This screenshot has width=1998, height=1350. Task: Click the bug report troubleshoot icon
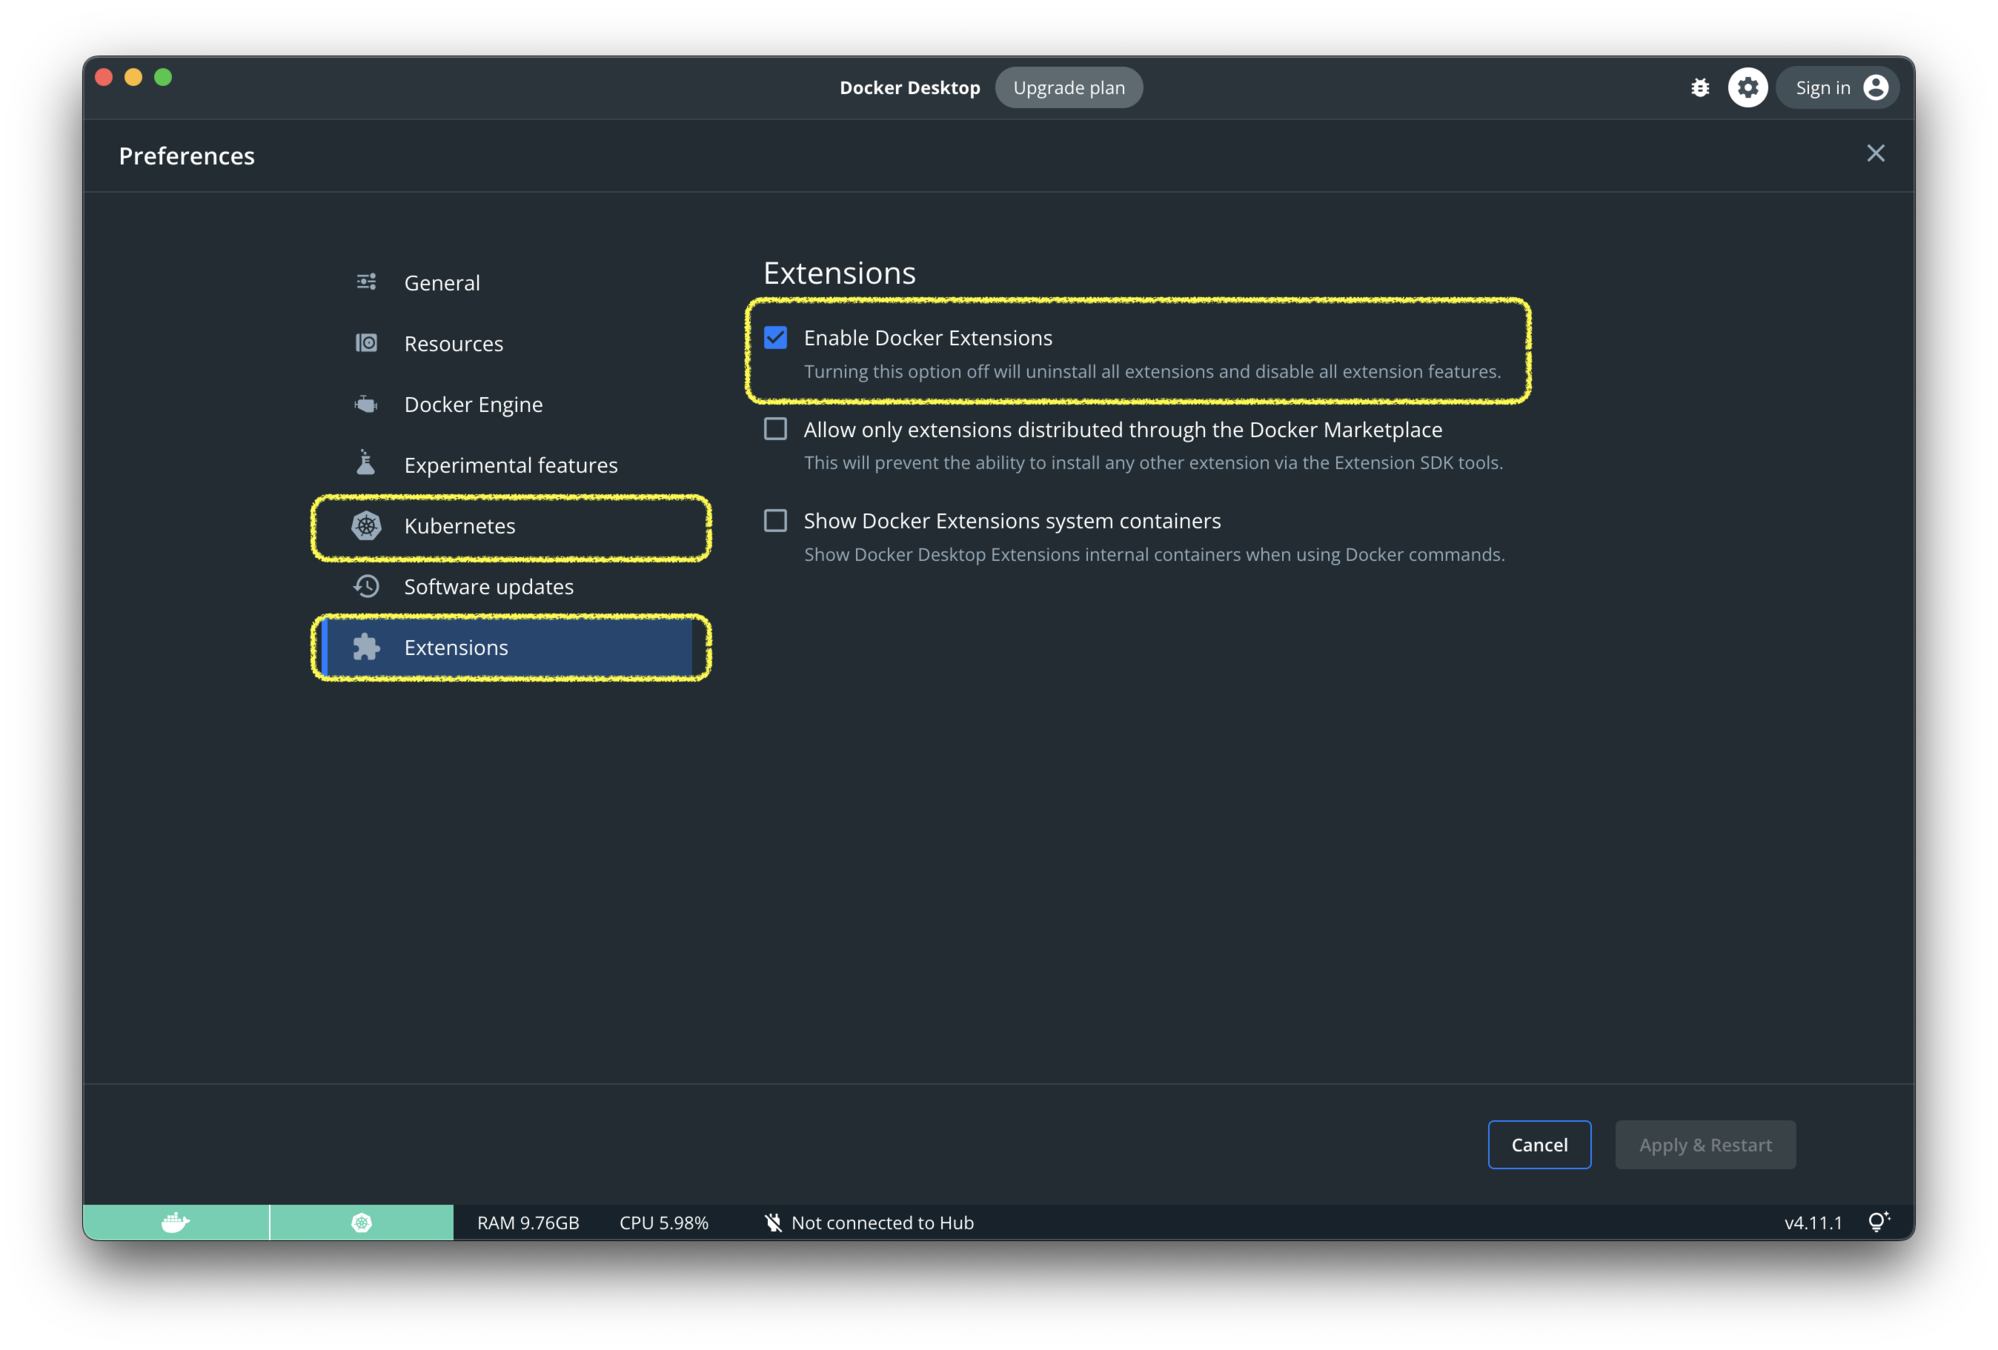1699,88
